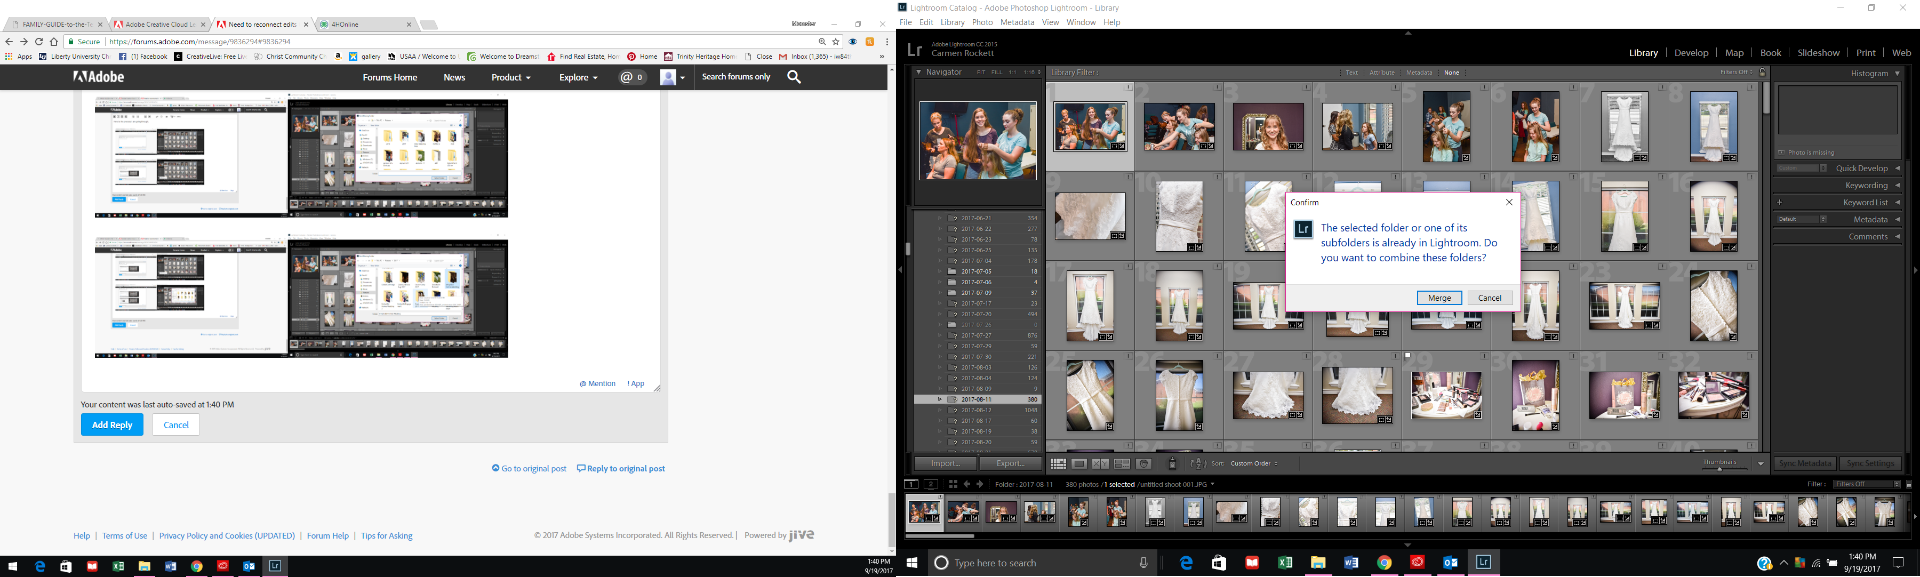Click the Export button in Lightroom
Image resolution: width=1920 pixels, height=577 pixels.
[1009, 464]
